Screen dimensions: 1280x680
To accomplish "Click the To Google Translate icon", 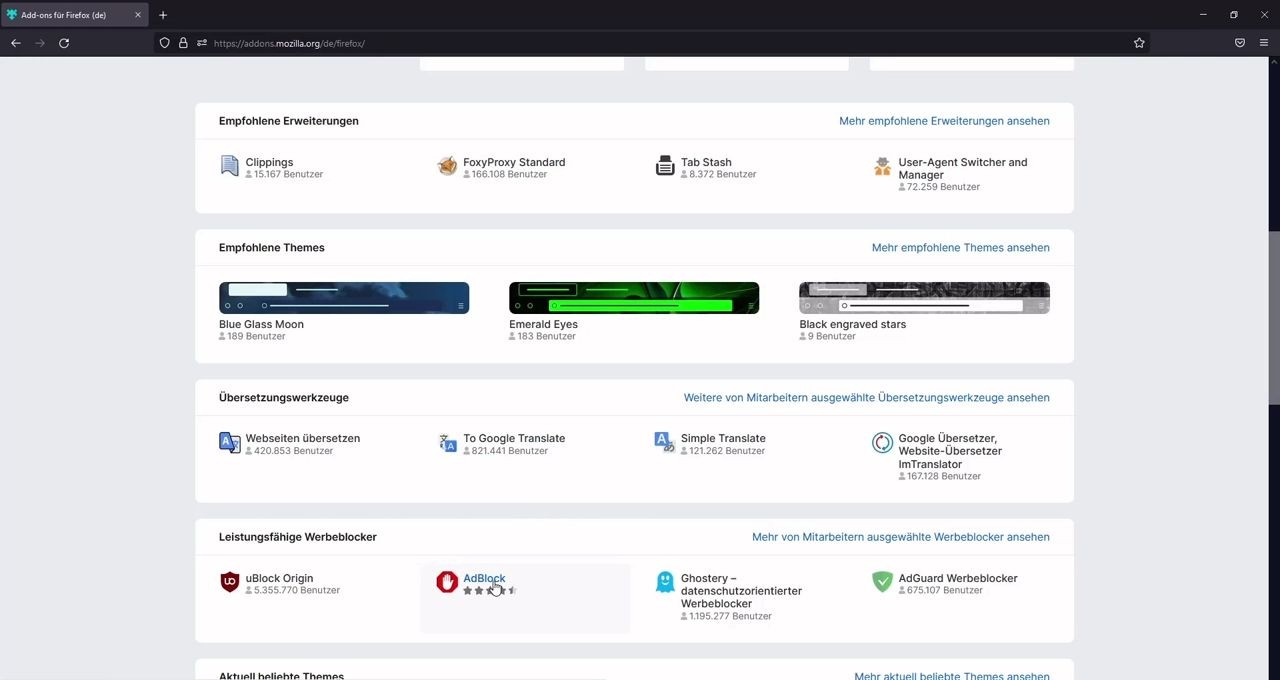I will [x=448, y=442].
